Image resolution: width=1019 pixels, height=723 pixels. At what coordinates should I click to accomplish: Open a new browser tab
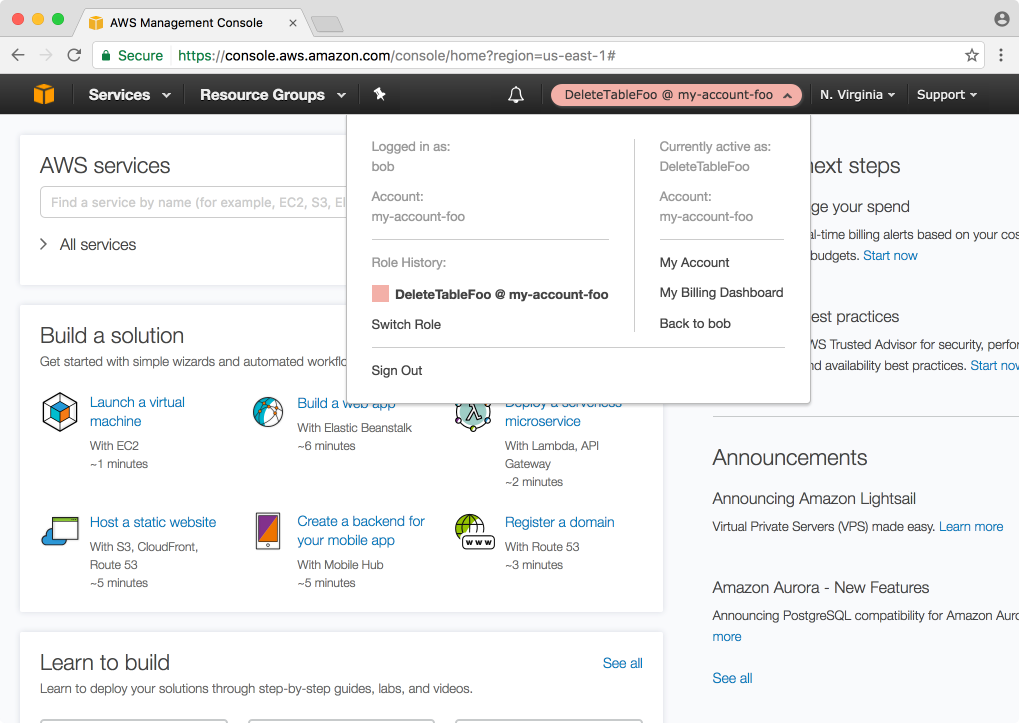tap(327, 25)
